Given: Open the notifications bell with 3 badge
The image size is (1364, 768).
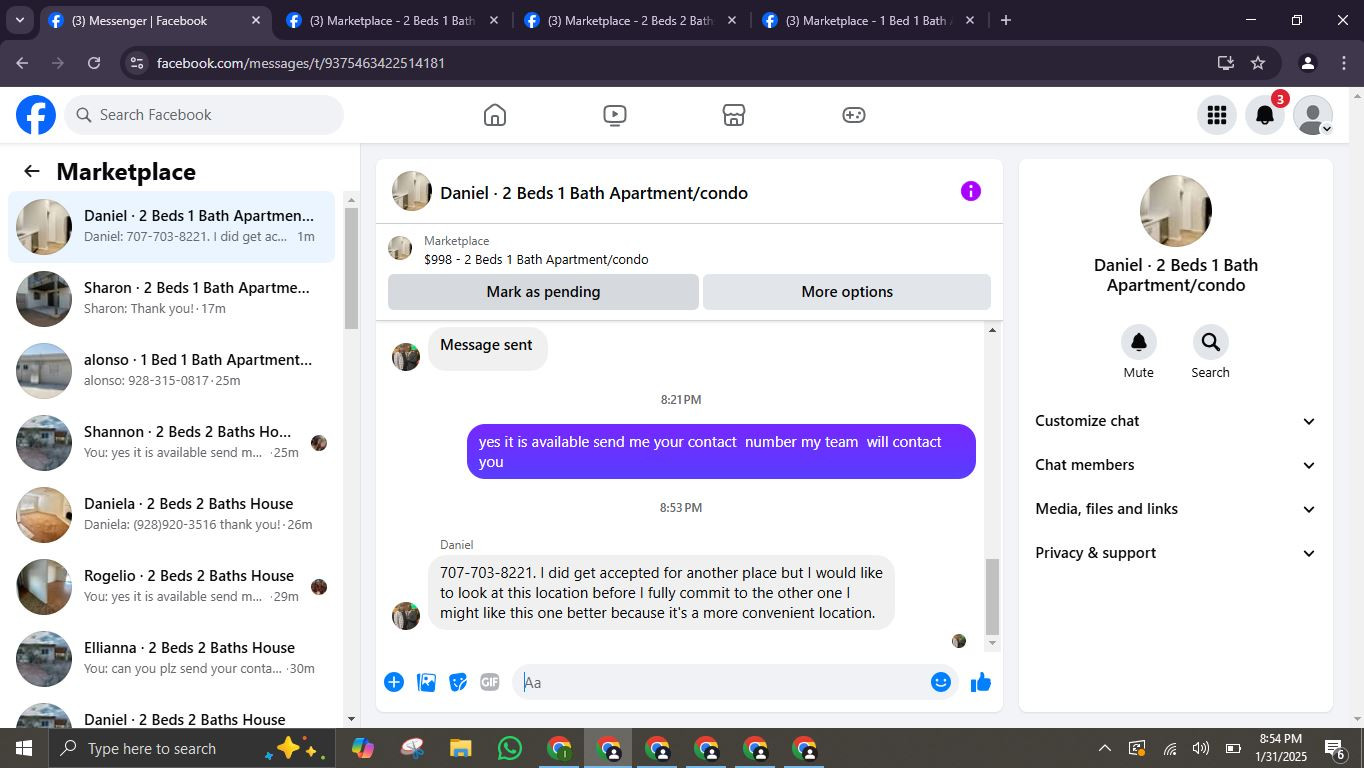Looking at the screenshot, I should [1265, 115].
